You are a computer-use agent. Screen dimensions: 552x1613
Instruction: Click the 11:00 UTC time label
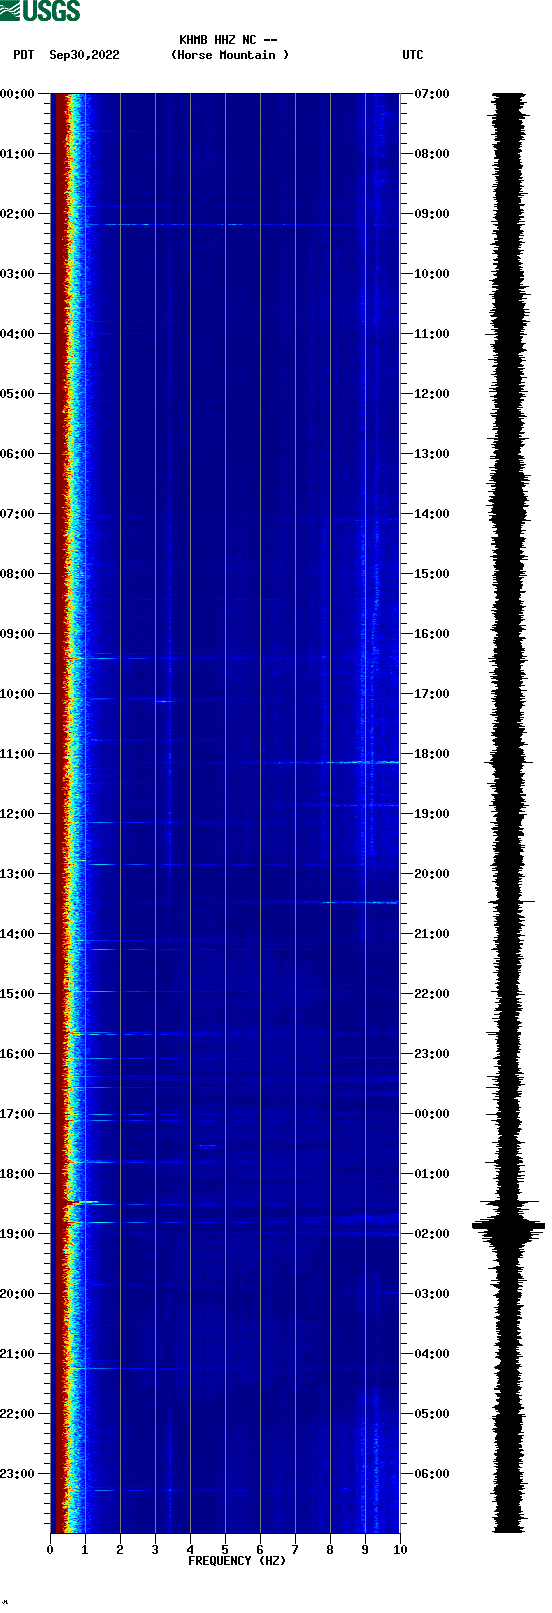click(432, 334)
